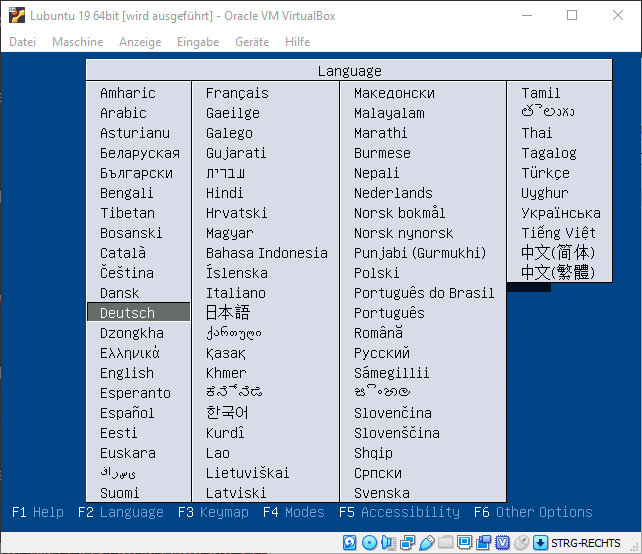Viewport: 642px width, 554px height.
Task: Open the Geräte menu
Action: pos(252,42)
